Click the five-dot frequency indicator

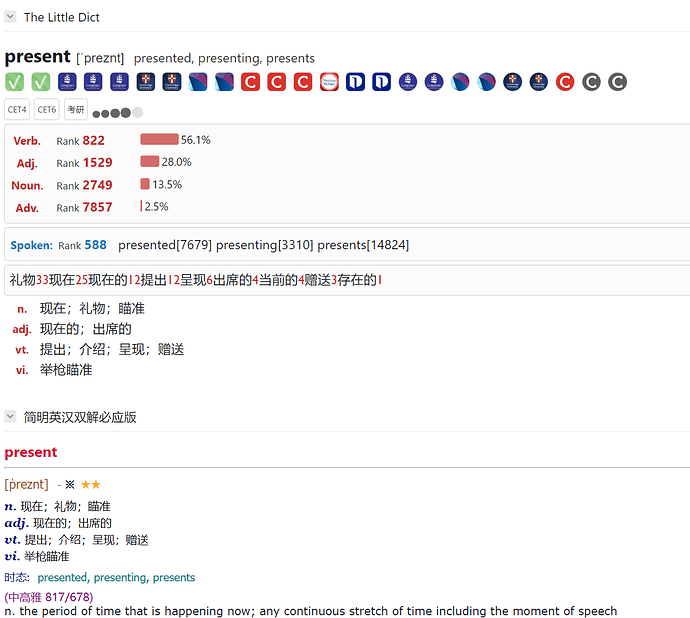click(117, 113)
